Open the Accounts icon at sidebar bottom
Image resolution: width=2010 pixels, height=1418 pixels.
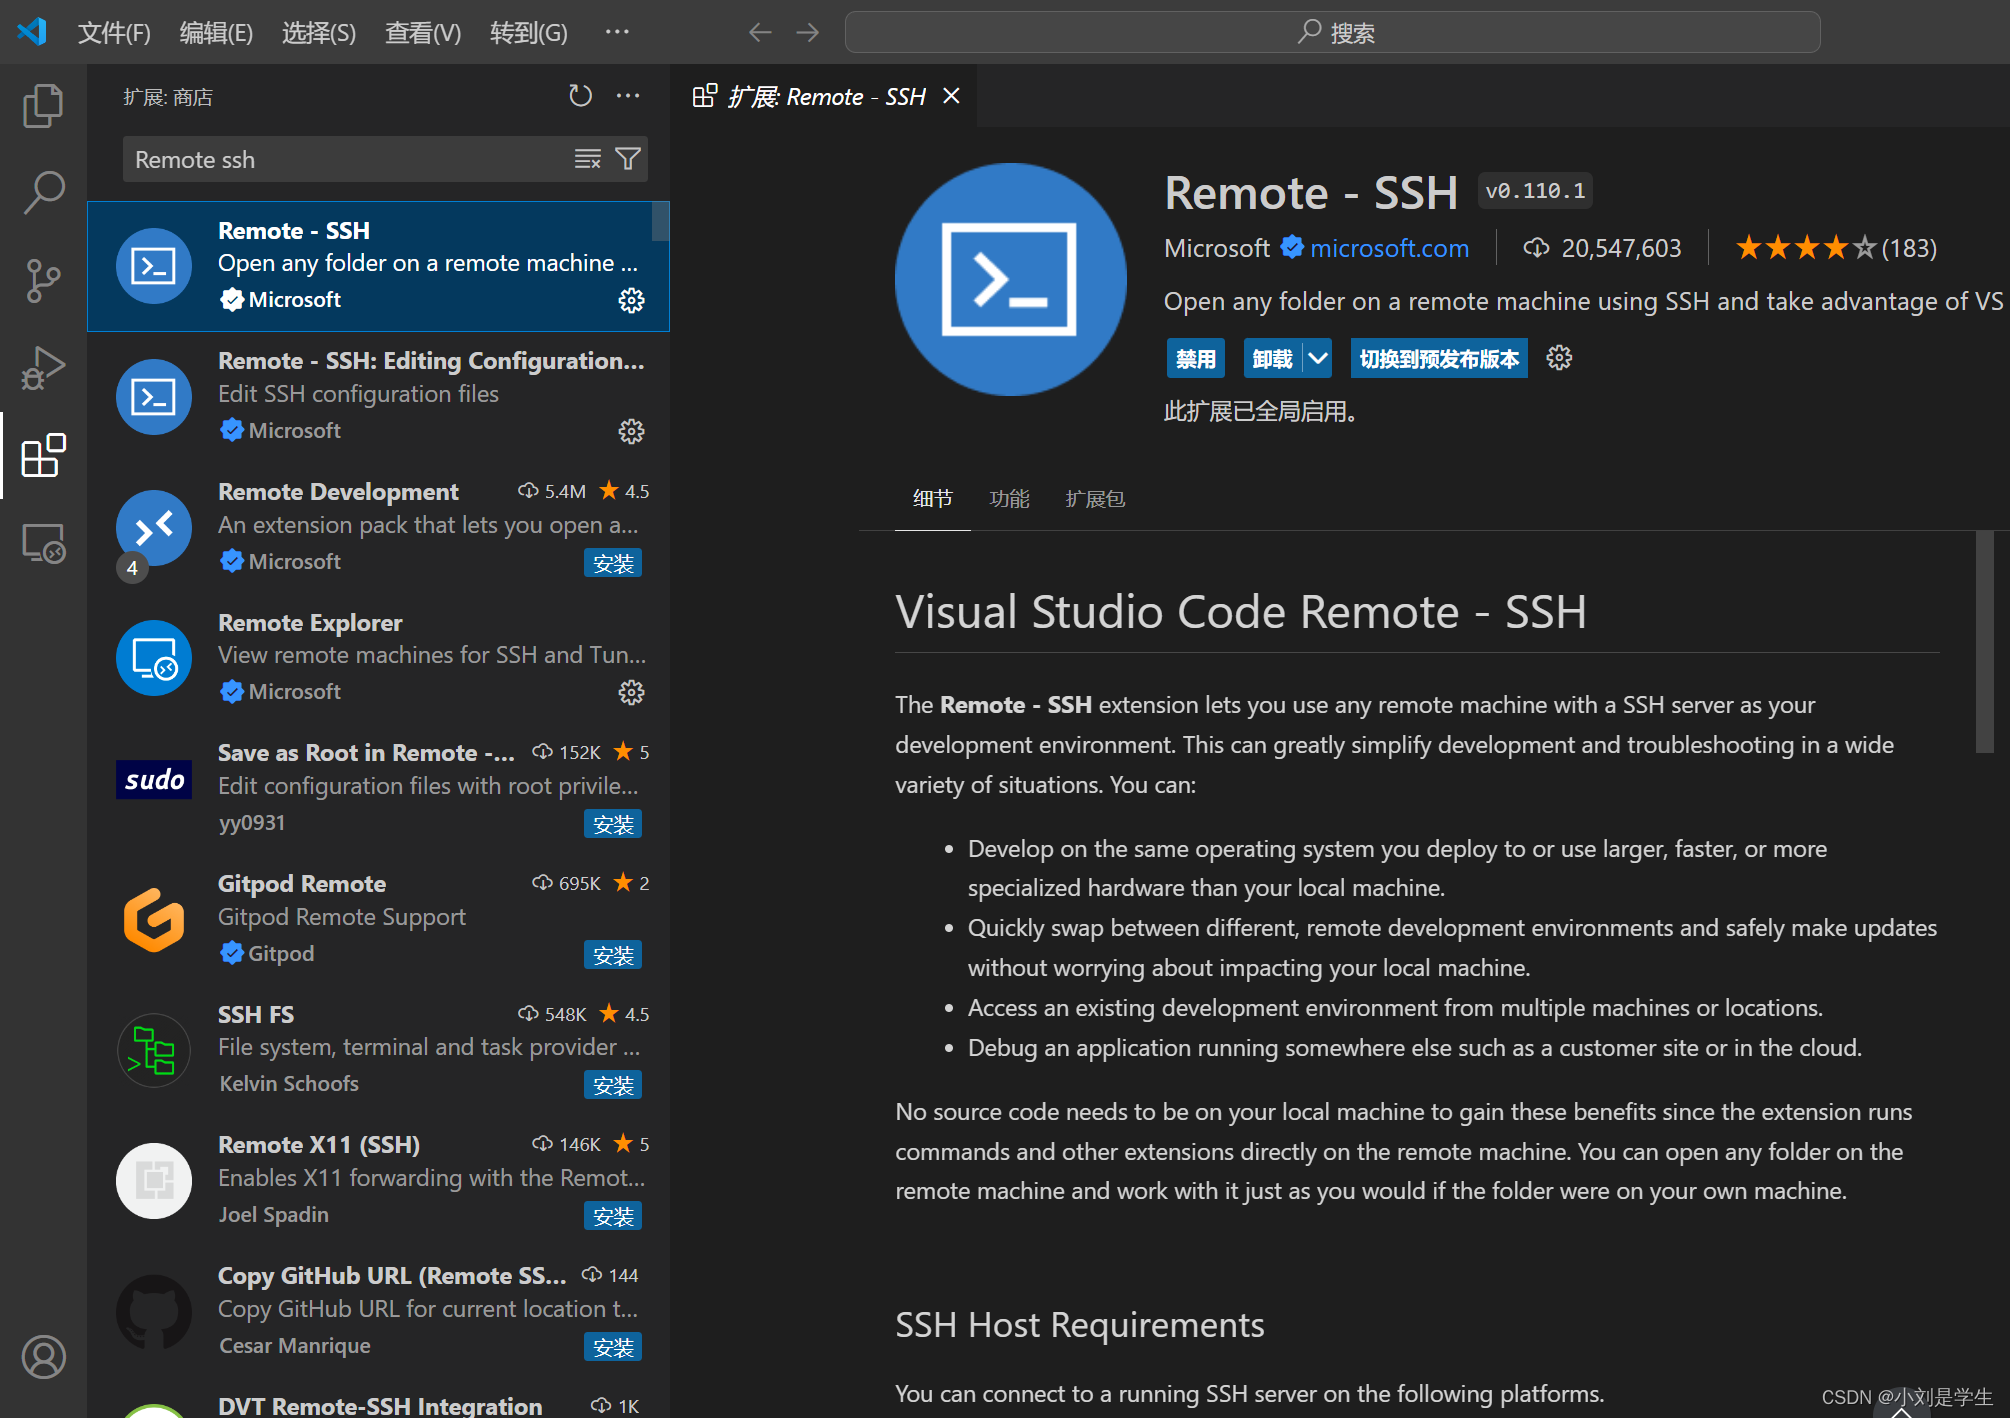pyautogui.click(x=43, y=1357)
